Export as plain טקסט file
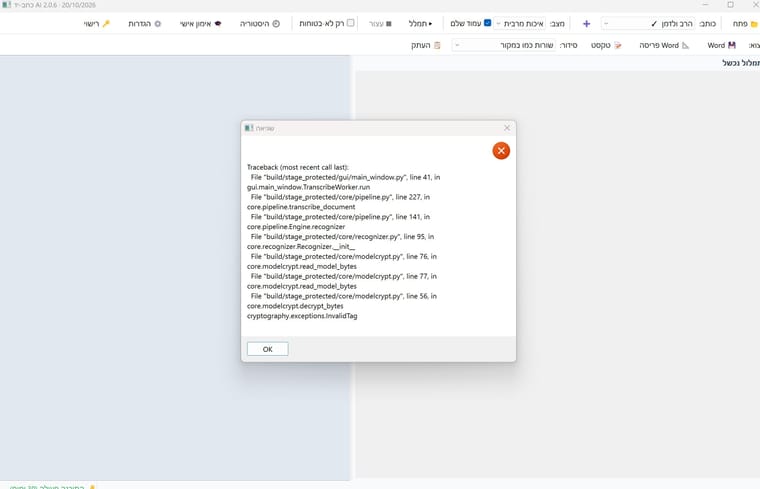This screenshot has width=760, height=489. [606, 45]
